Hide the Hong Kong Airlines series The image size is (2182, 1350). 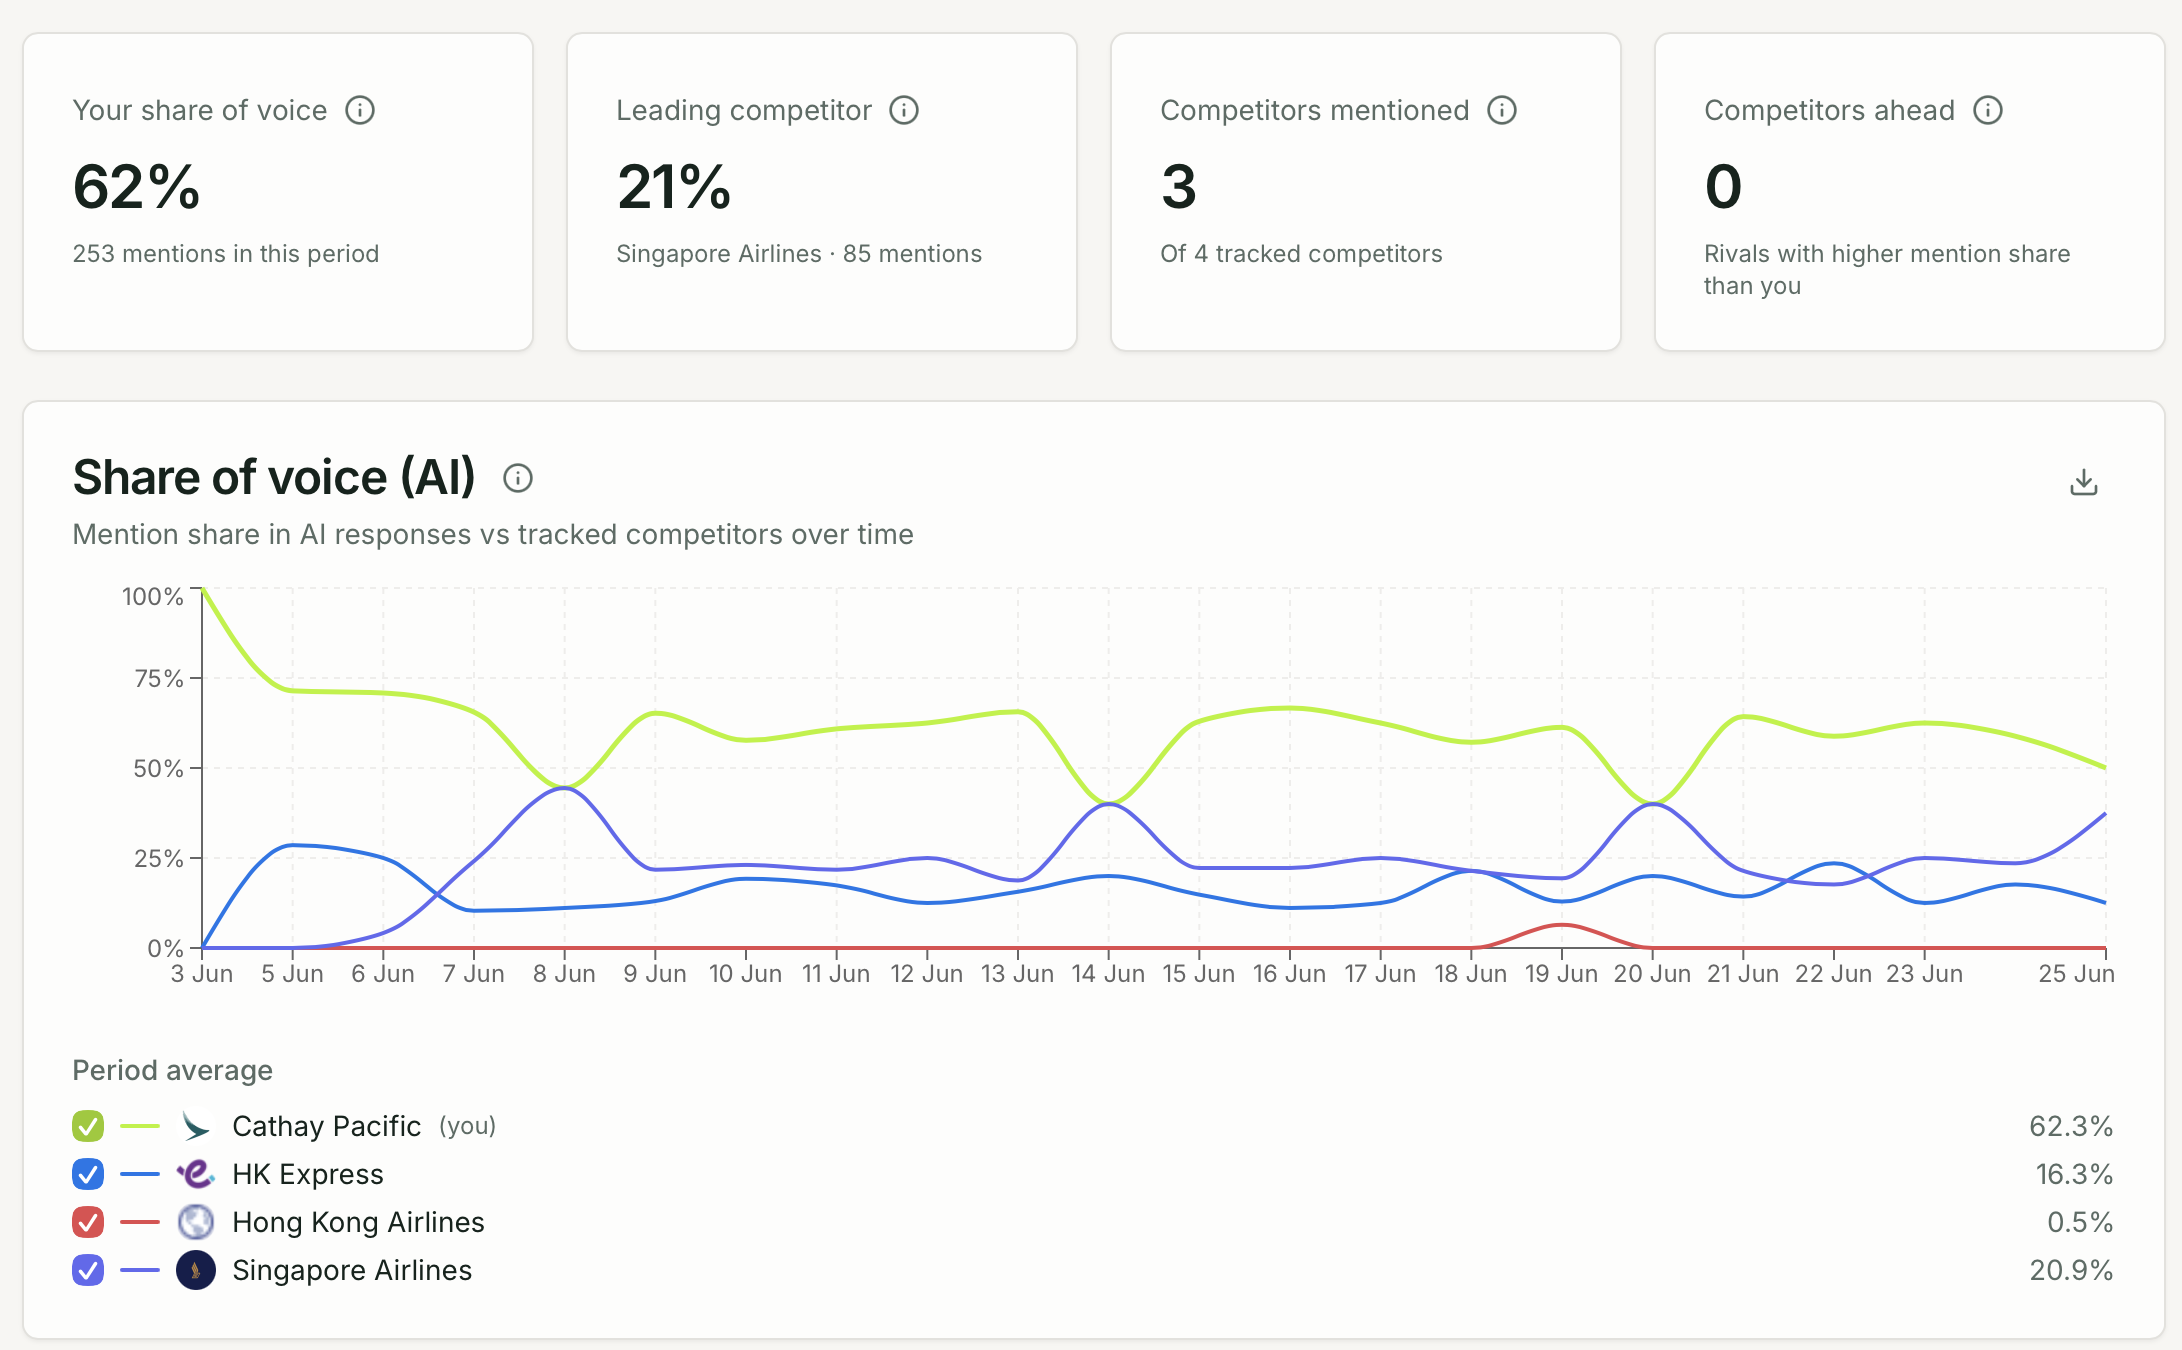pyautogui.click(x=88, y=1222)
